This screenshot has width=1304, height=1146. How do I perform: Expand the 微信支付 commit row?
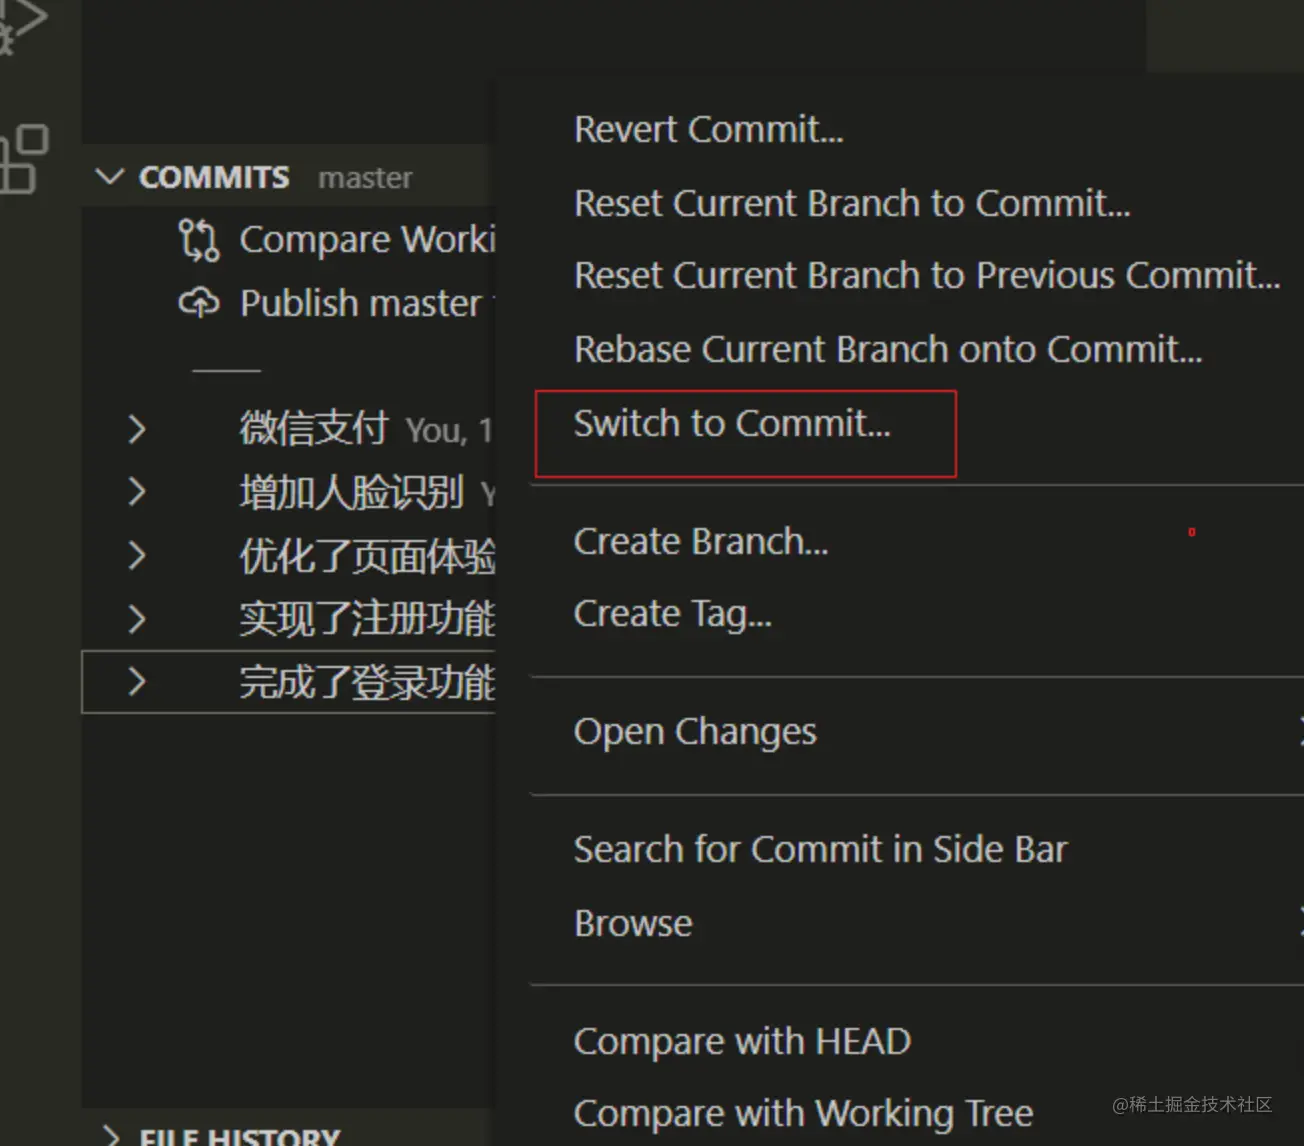pos(137,429)
